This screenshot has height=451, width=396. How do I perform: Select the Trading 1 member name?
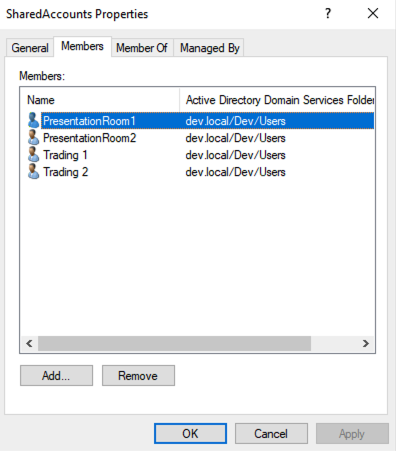click(x=65, y=155)
